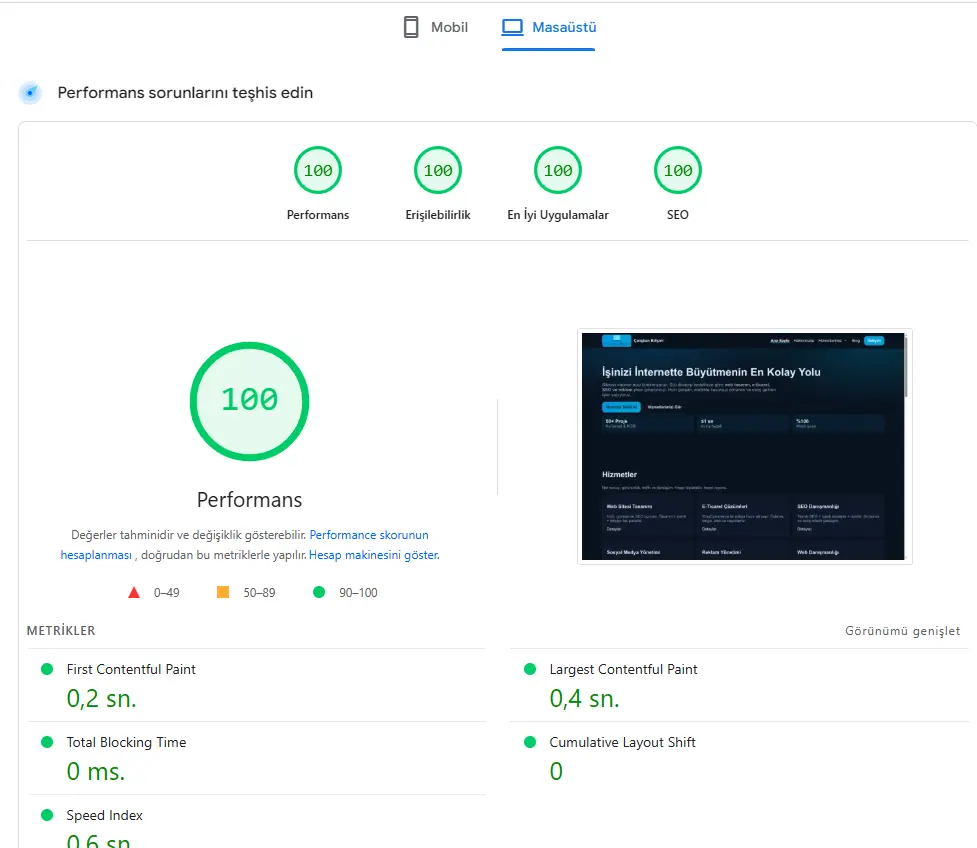Click the 0 ms. blocking time value
Viewport: 977px width, 848px height.
[96, 772]
